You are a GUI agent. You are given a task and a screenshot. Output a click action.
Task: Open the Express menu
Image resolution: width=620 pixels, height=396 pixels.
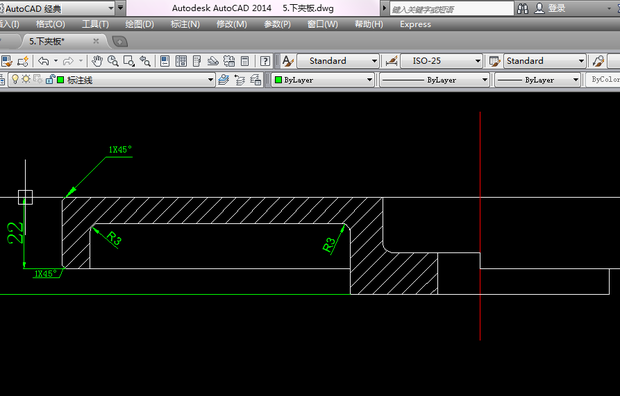coord(415,24)
